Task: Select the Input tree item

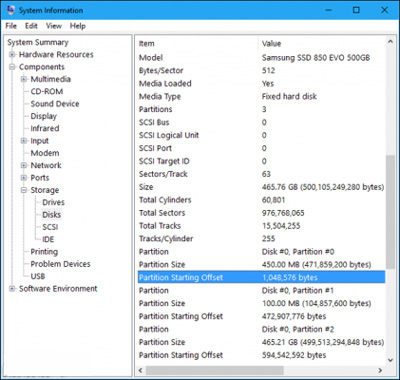Action: pos(40,141)
